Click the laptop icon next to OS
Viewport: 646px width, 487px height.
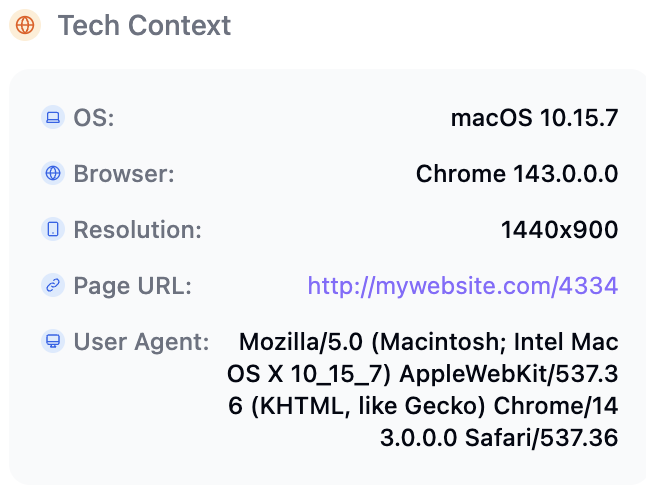click(x=53, y=118)
